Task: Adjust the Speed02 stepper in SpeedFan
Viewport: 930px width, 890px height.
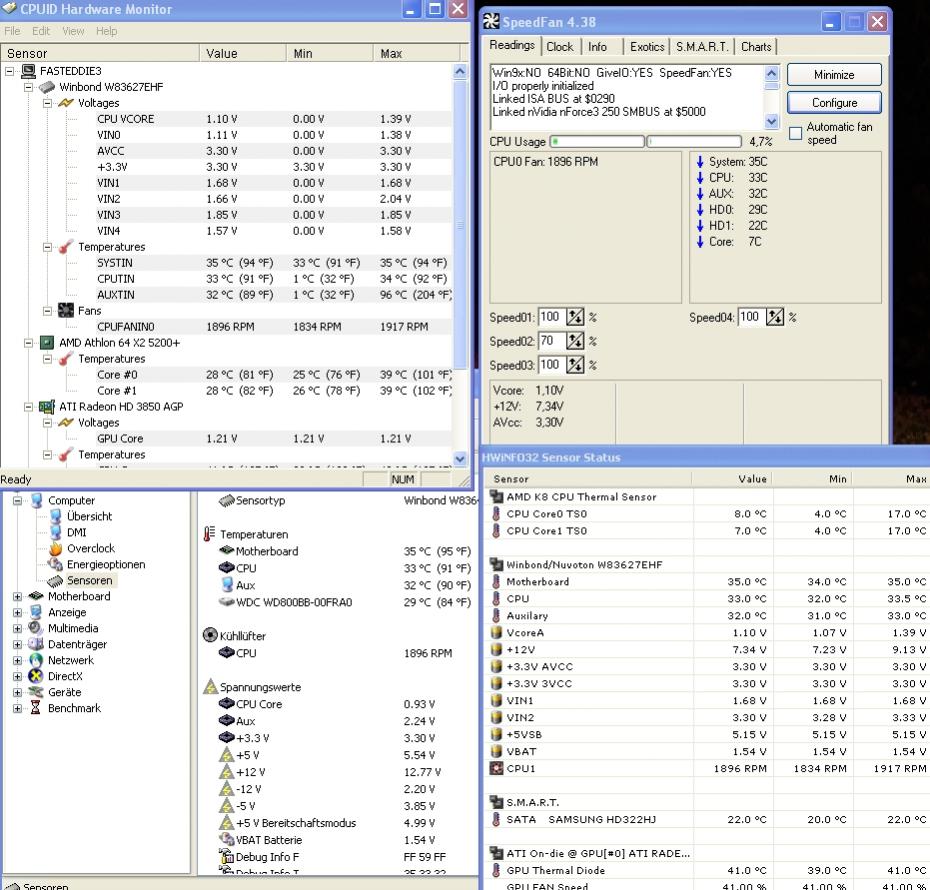Action: [575, 341]
